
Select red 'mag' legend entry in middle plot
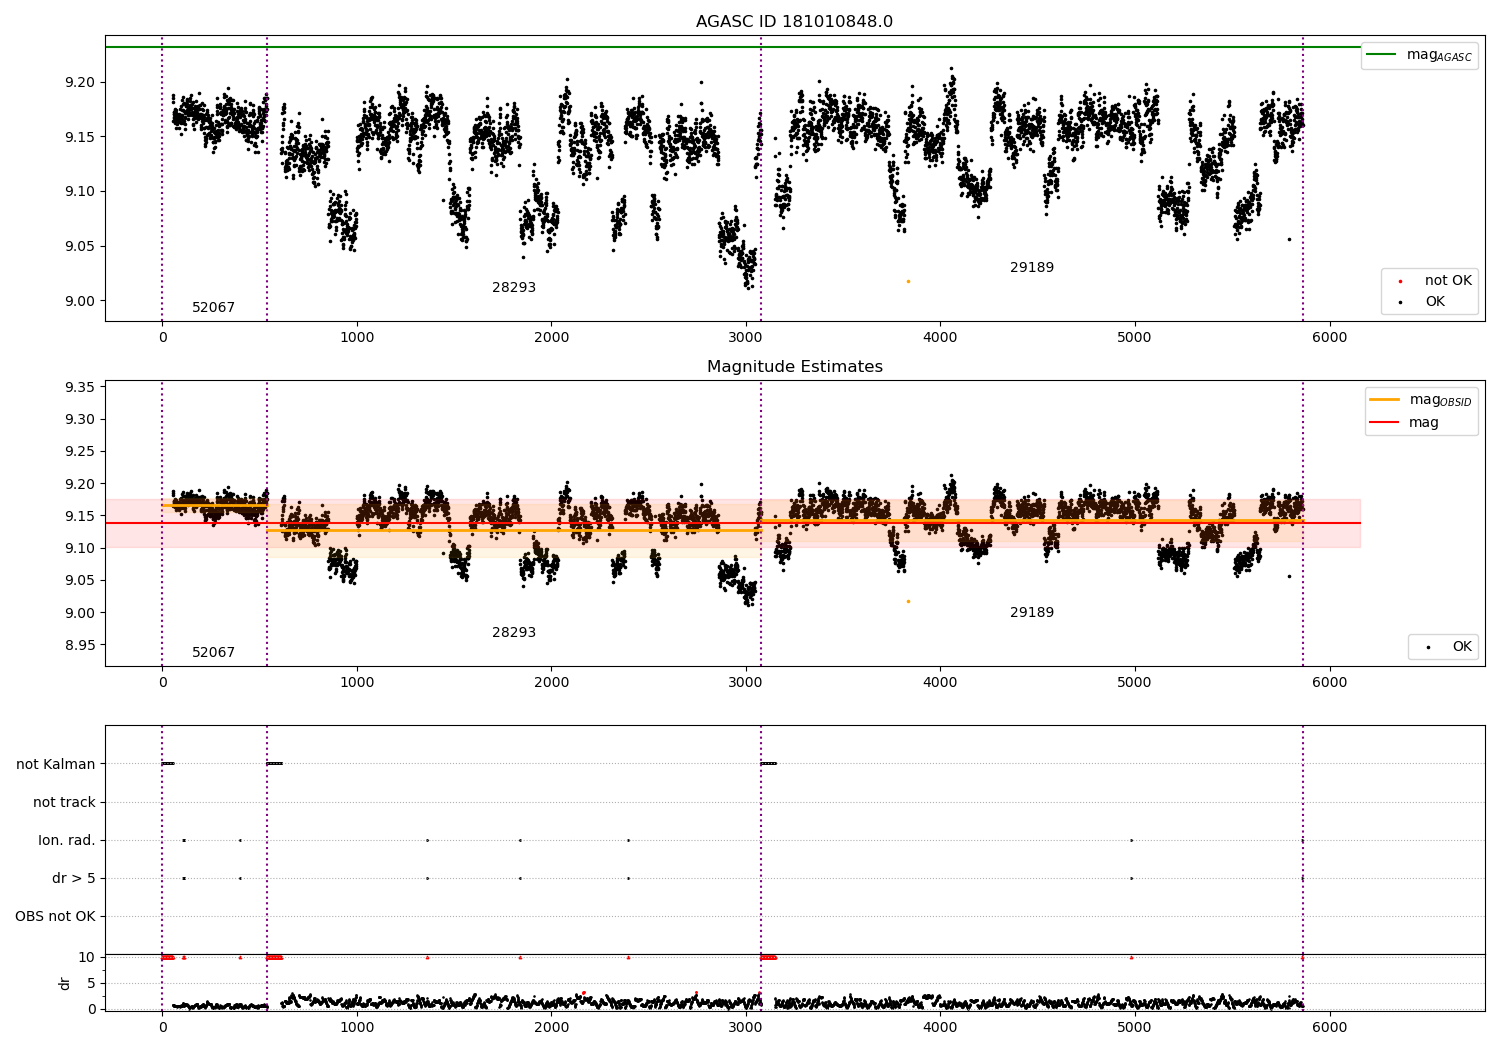(x=1405, y=422)
